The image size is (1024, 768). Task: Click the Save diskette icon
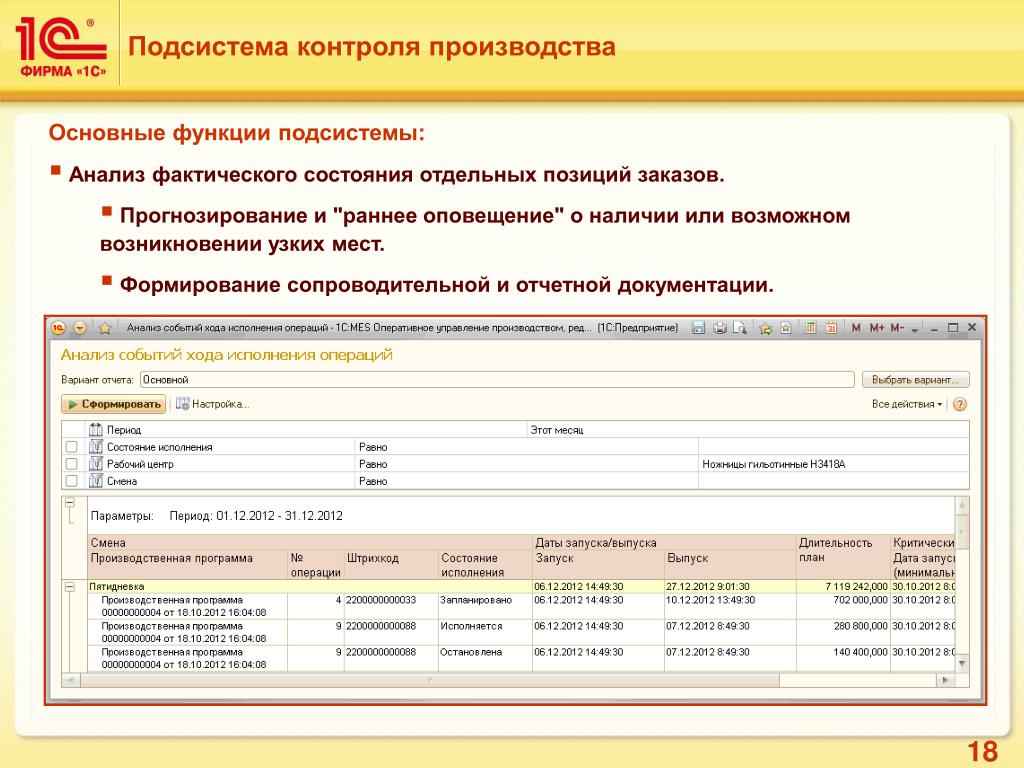698,328
